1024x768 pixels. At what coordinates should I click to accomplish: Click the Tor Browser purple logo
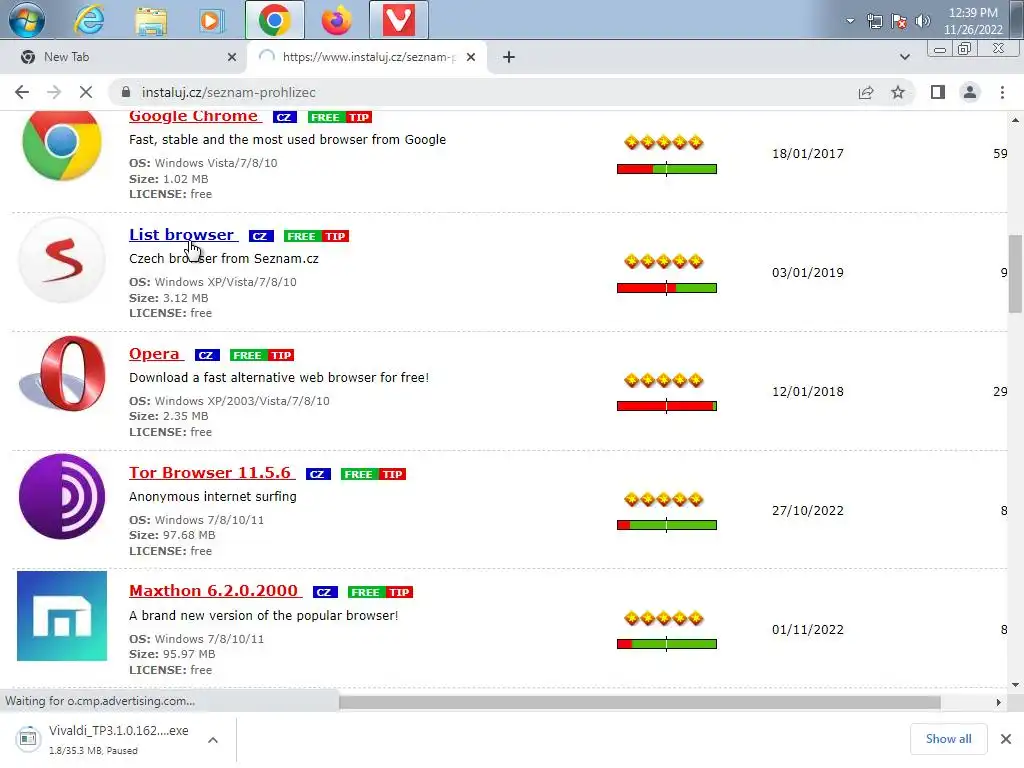(61, 497)
